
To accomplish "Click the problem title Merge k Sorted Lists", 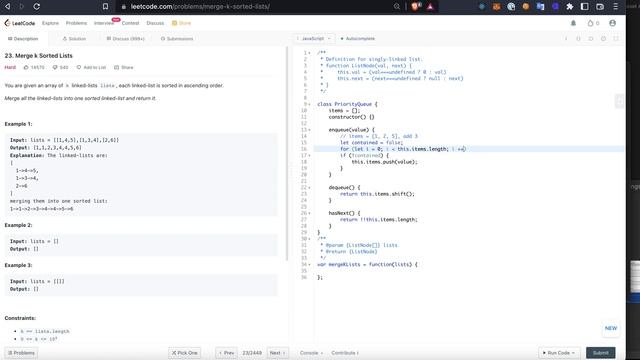I will [x=39, y=56].
